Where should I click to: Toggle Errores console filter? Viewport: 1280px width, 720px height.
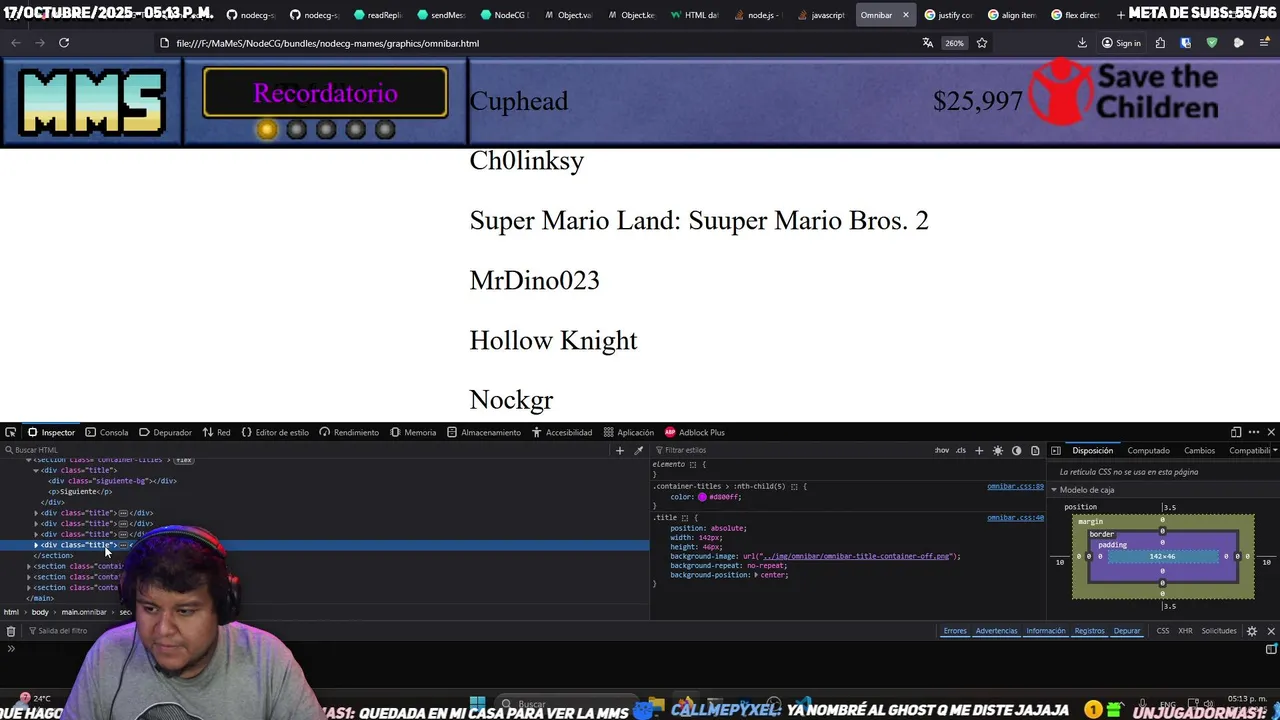coord(955,631)
